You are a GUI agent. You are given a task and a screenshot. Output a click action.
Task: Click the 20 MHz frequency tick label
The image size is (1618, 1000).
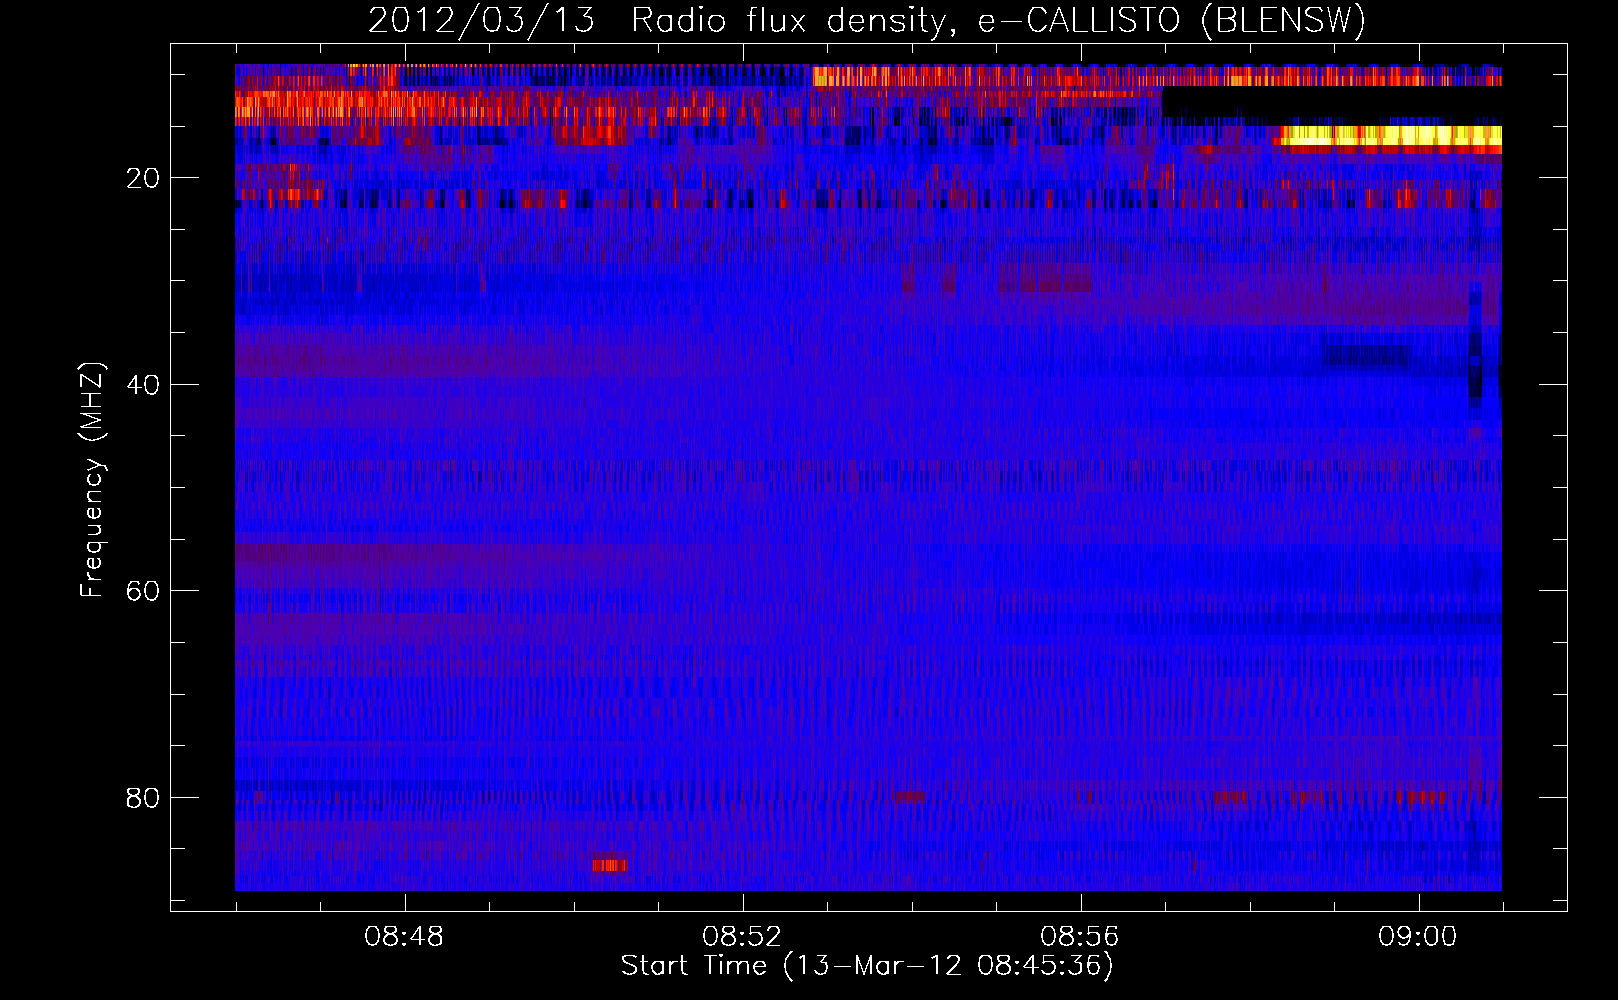coord(144,178)
